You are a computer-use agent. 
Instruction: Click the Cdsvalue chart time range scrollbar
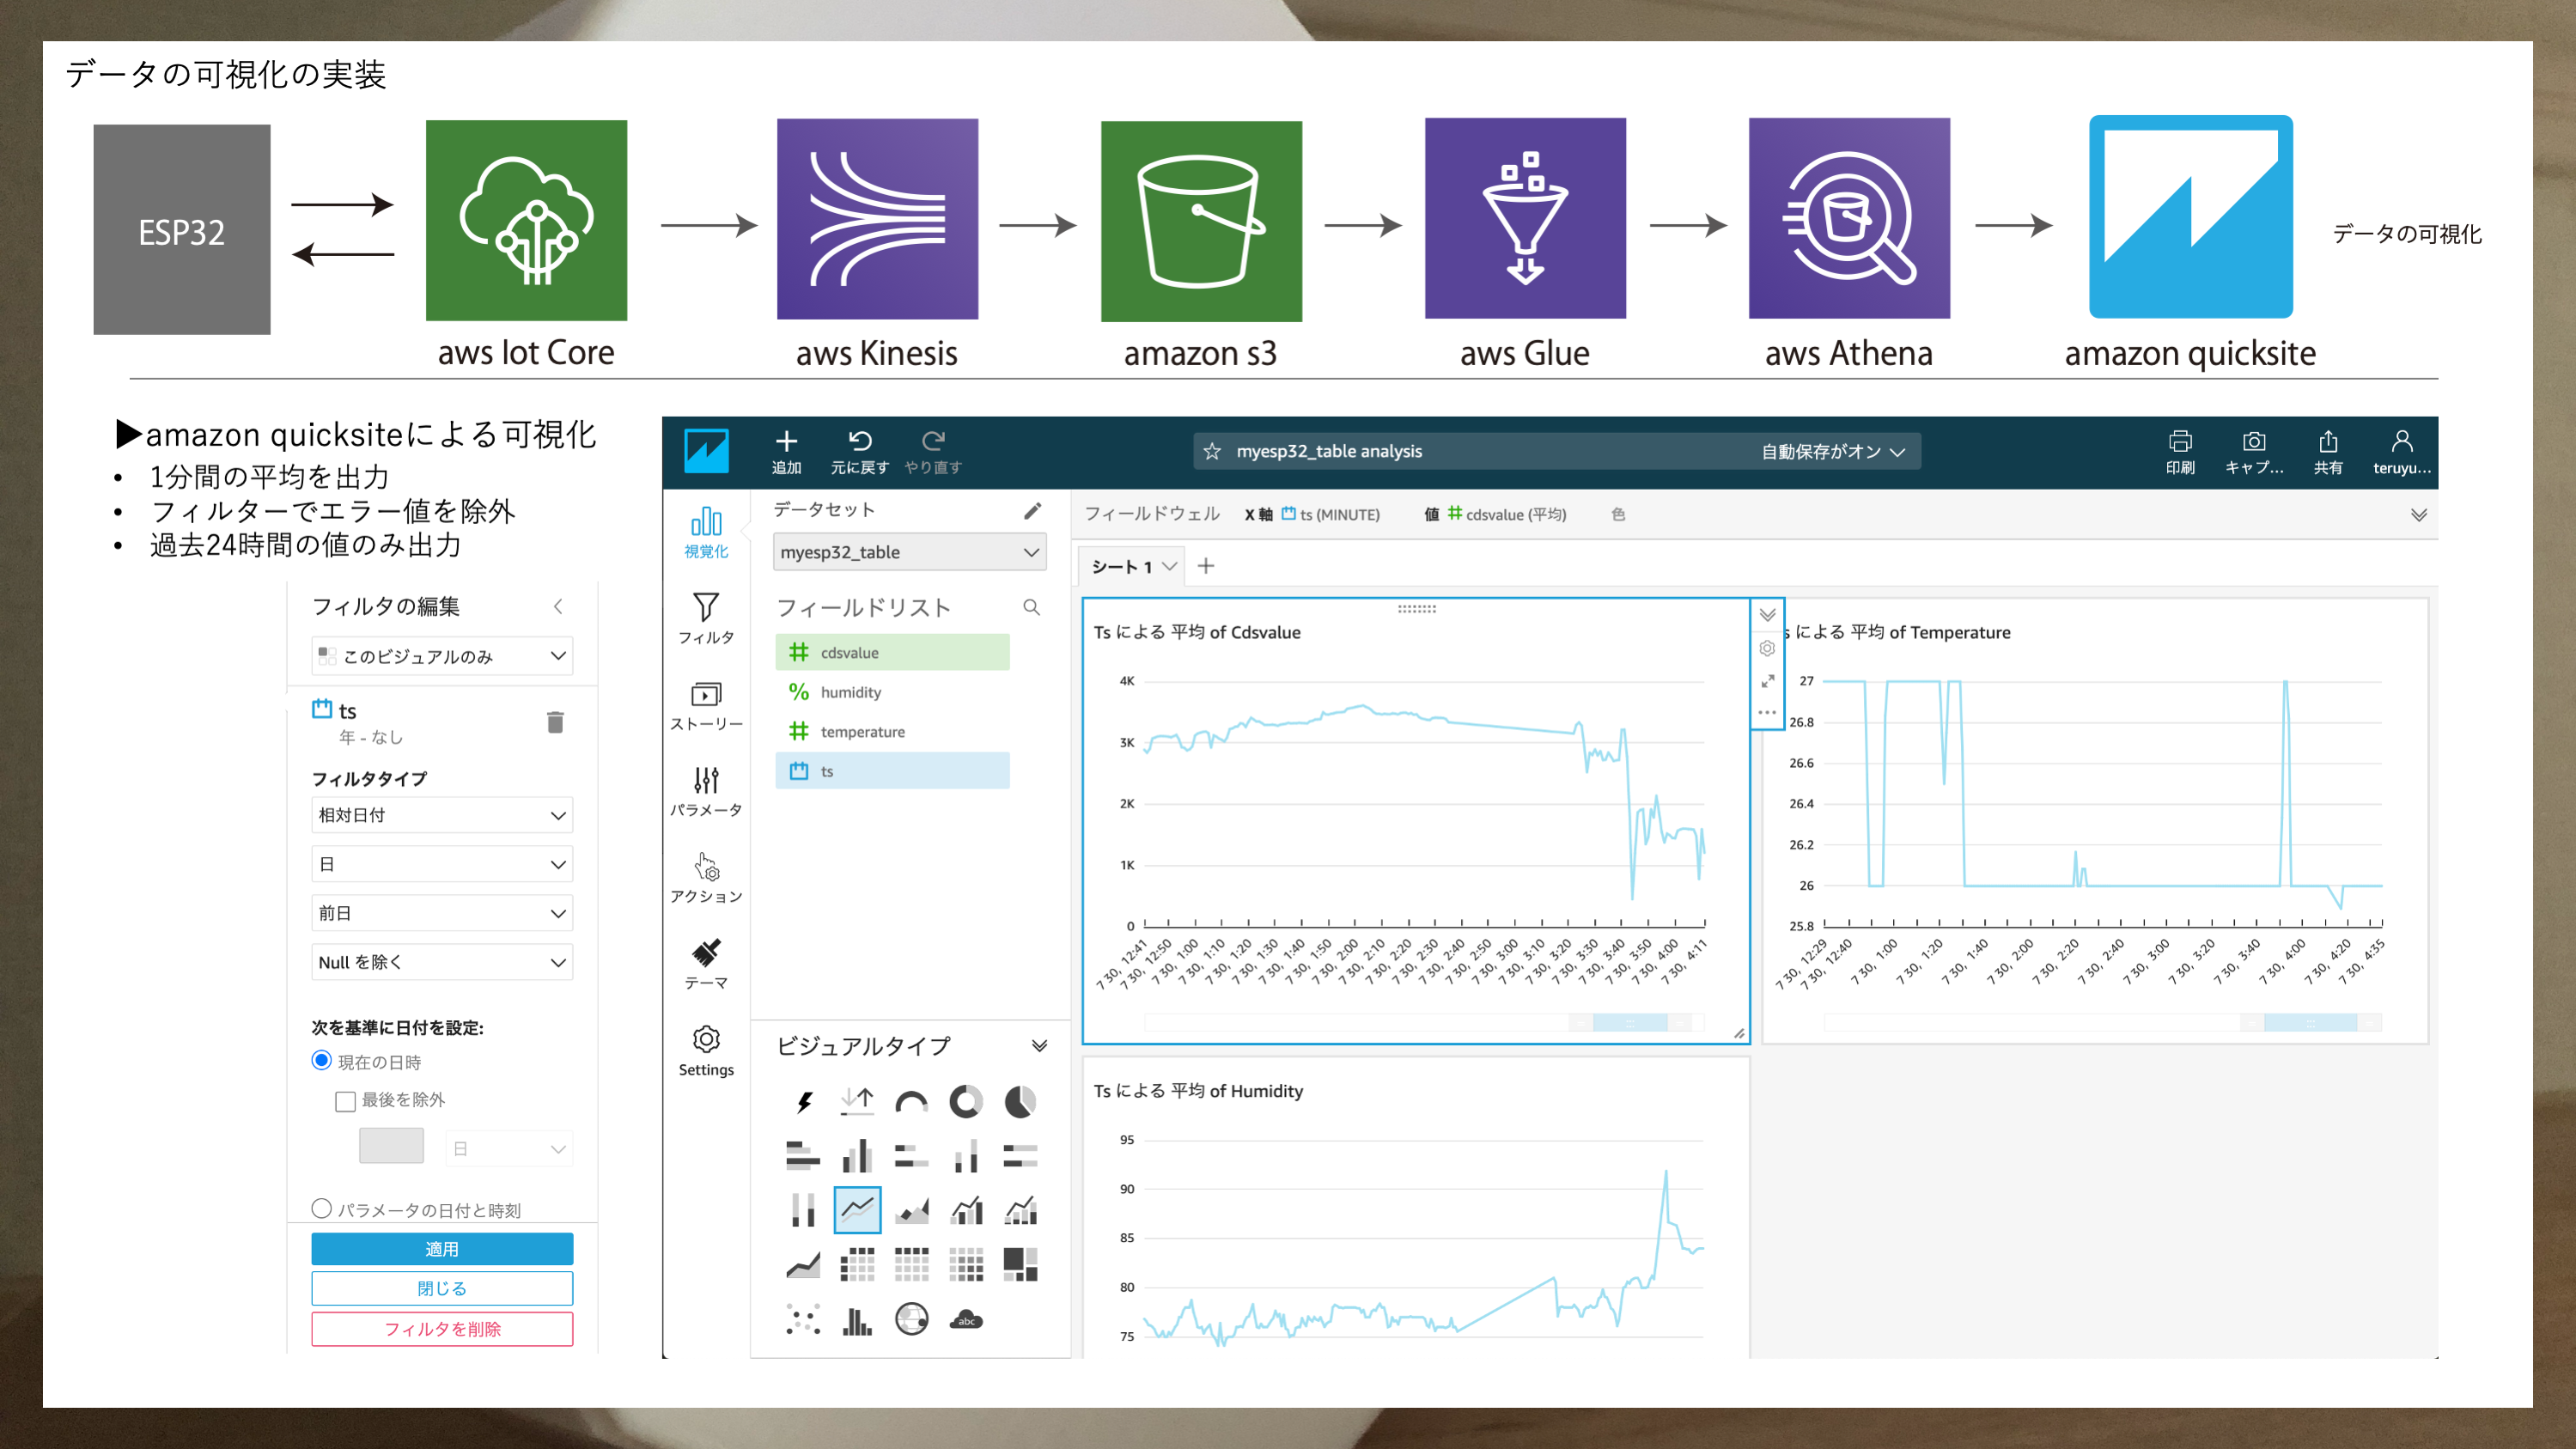click(x=1630, y=1022)
